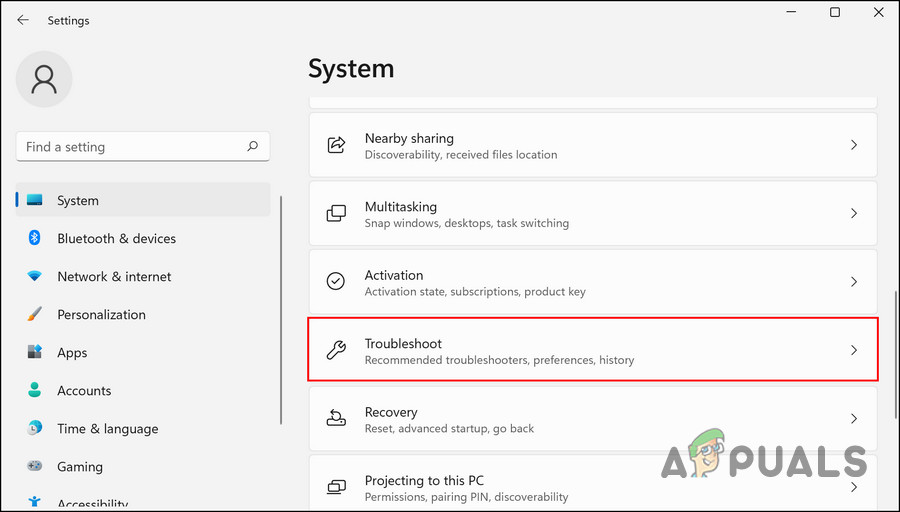
Task: Click the Personalization paintbrush icon
Action: pyautogui.click(x=34, y=314)
